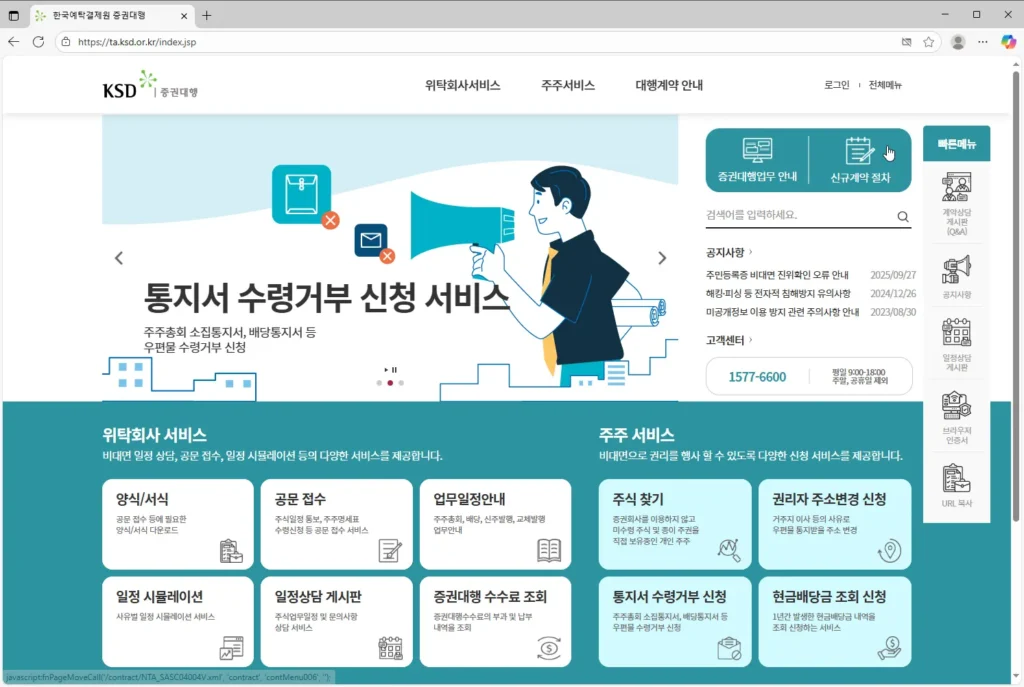Open the 권리자 주소변경 신청 card
1024x687 pixels.
pyautogui.click(x=835, y=524)
